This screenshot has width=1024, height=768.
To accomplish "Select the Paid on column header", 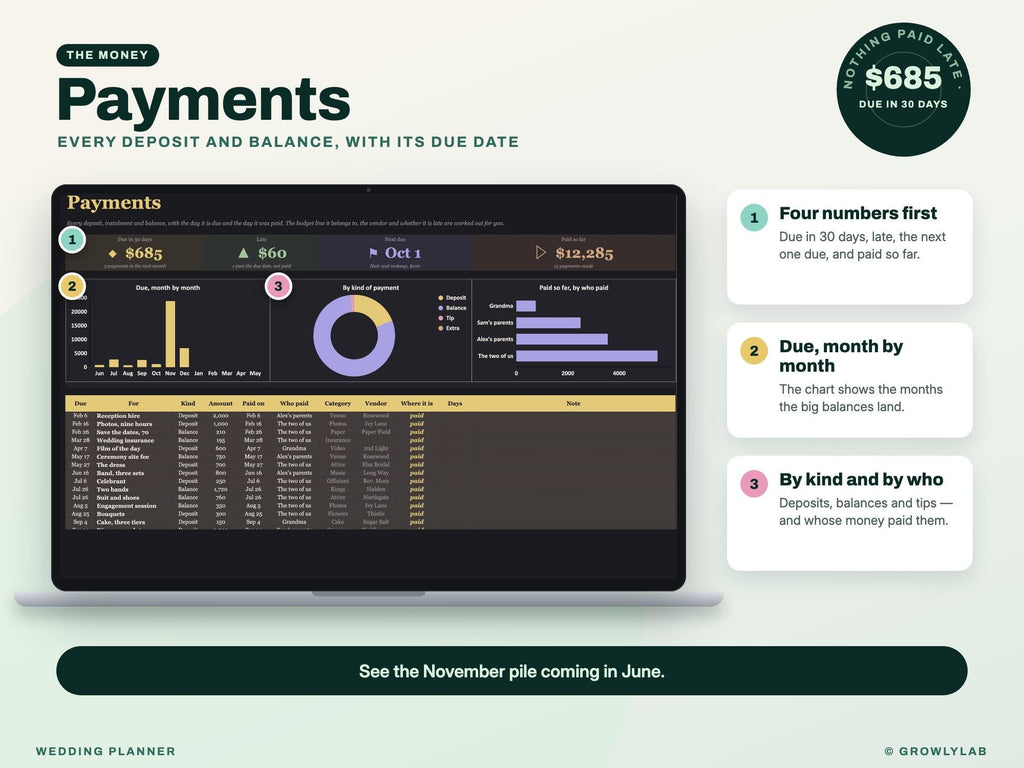I will pyautogui.click(x=253, y=404).
